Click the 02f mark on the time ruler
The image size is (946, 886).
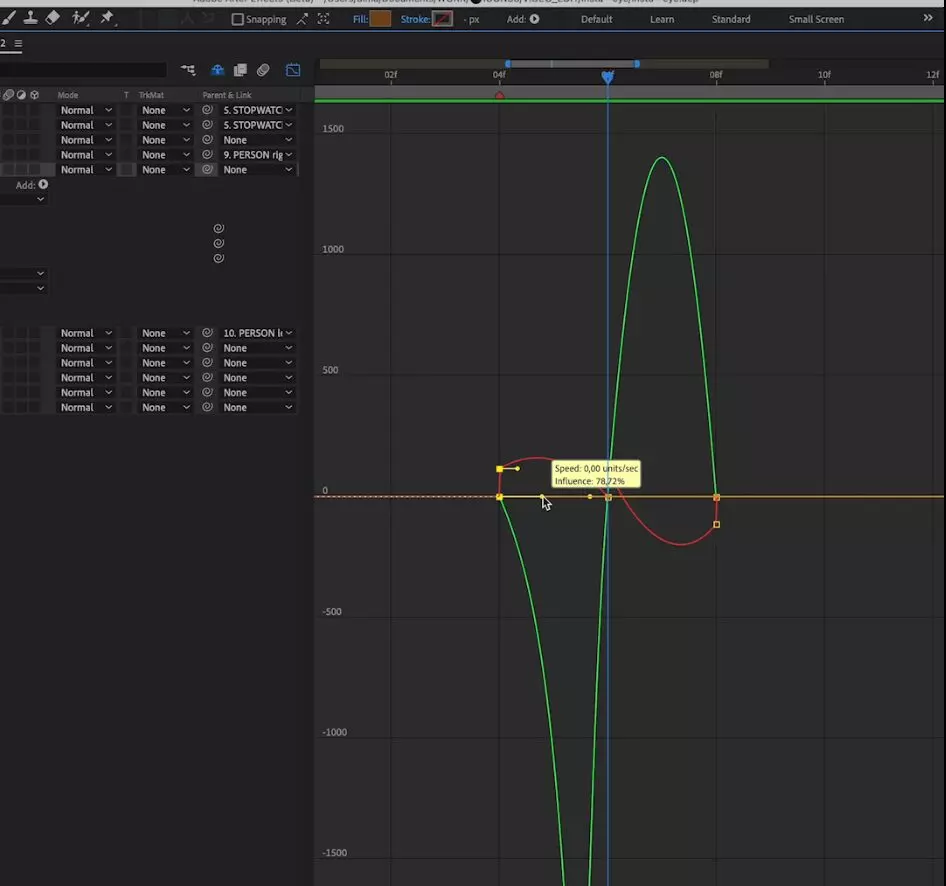(391, 75)
